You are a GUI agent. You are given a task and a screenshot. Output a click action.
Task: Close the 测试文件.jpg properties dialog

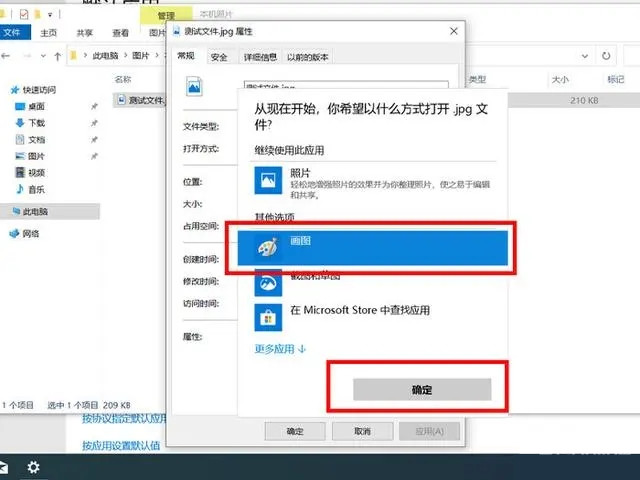[x=453, y=31]
